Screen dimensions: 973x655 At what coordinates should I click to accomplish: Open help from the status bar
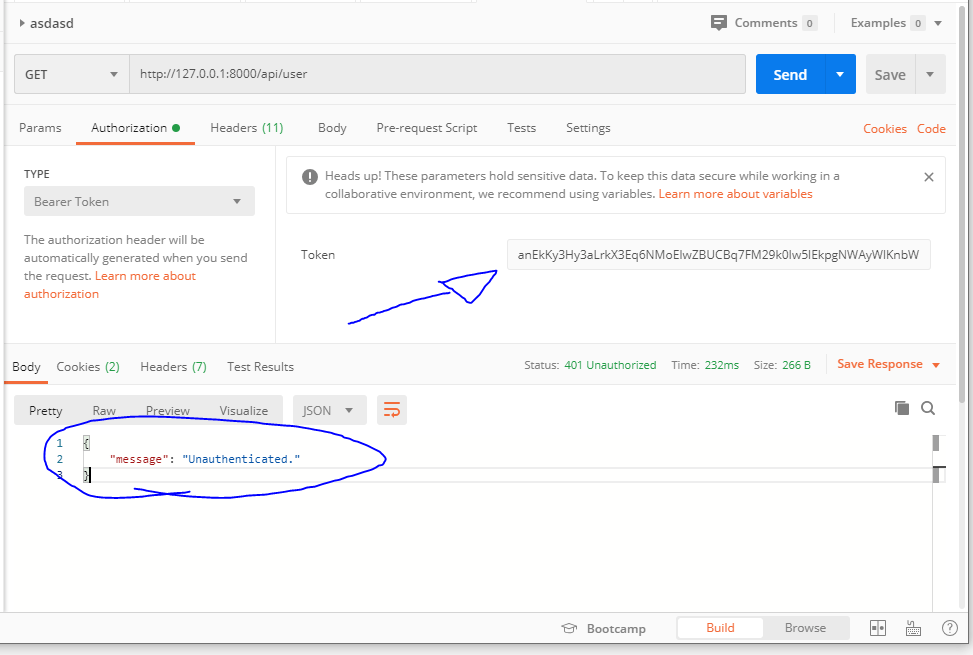[x=949, y=627]
